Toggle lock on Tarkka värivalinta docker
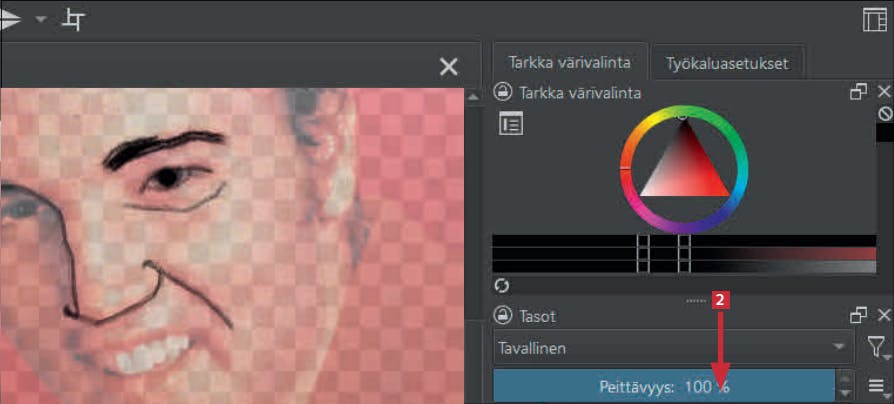This screenshot has height=404, width=894. click(x=502, y=92)
